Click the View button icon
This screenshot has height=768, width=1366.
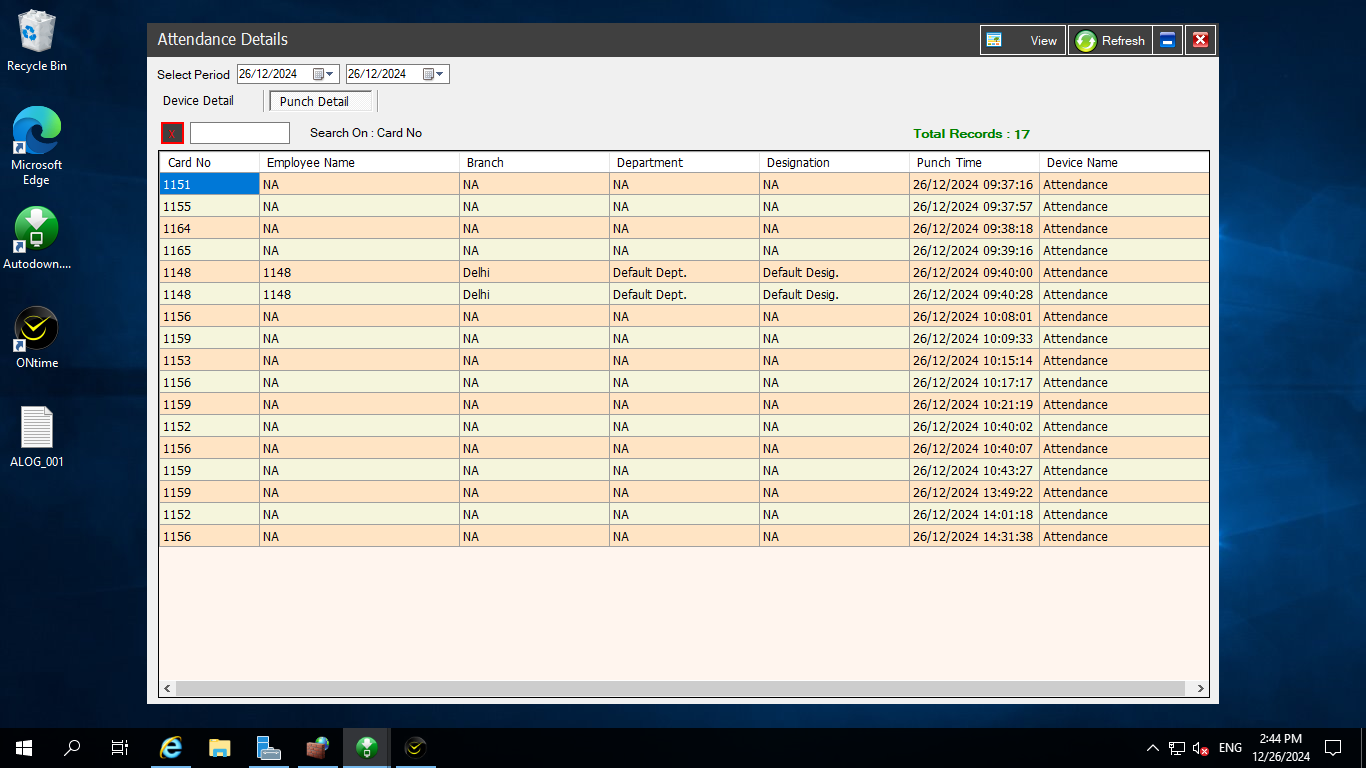point(994,40)
